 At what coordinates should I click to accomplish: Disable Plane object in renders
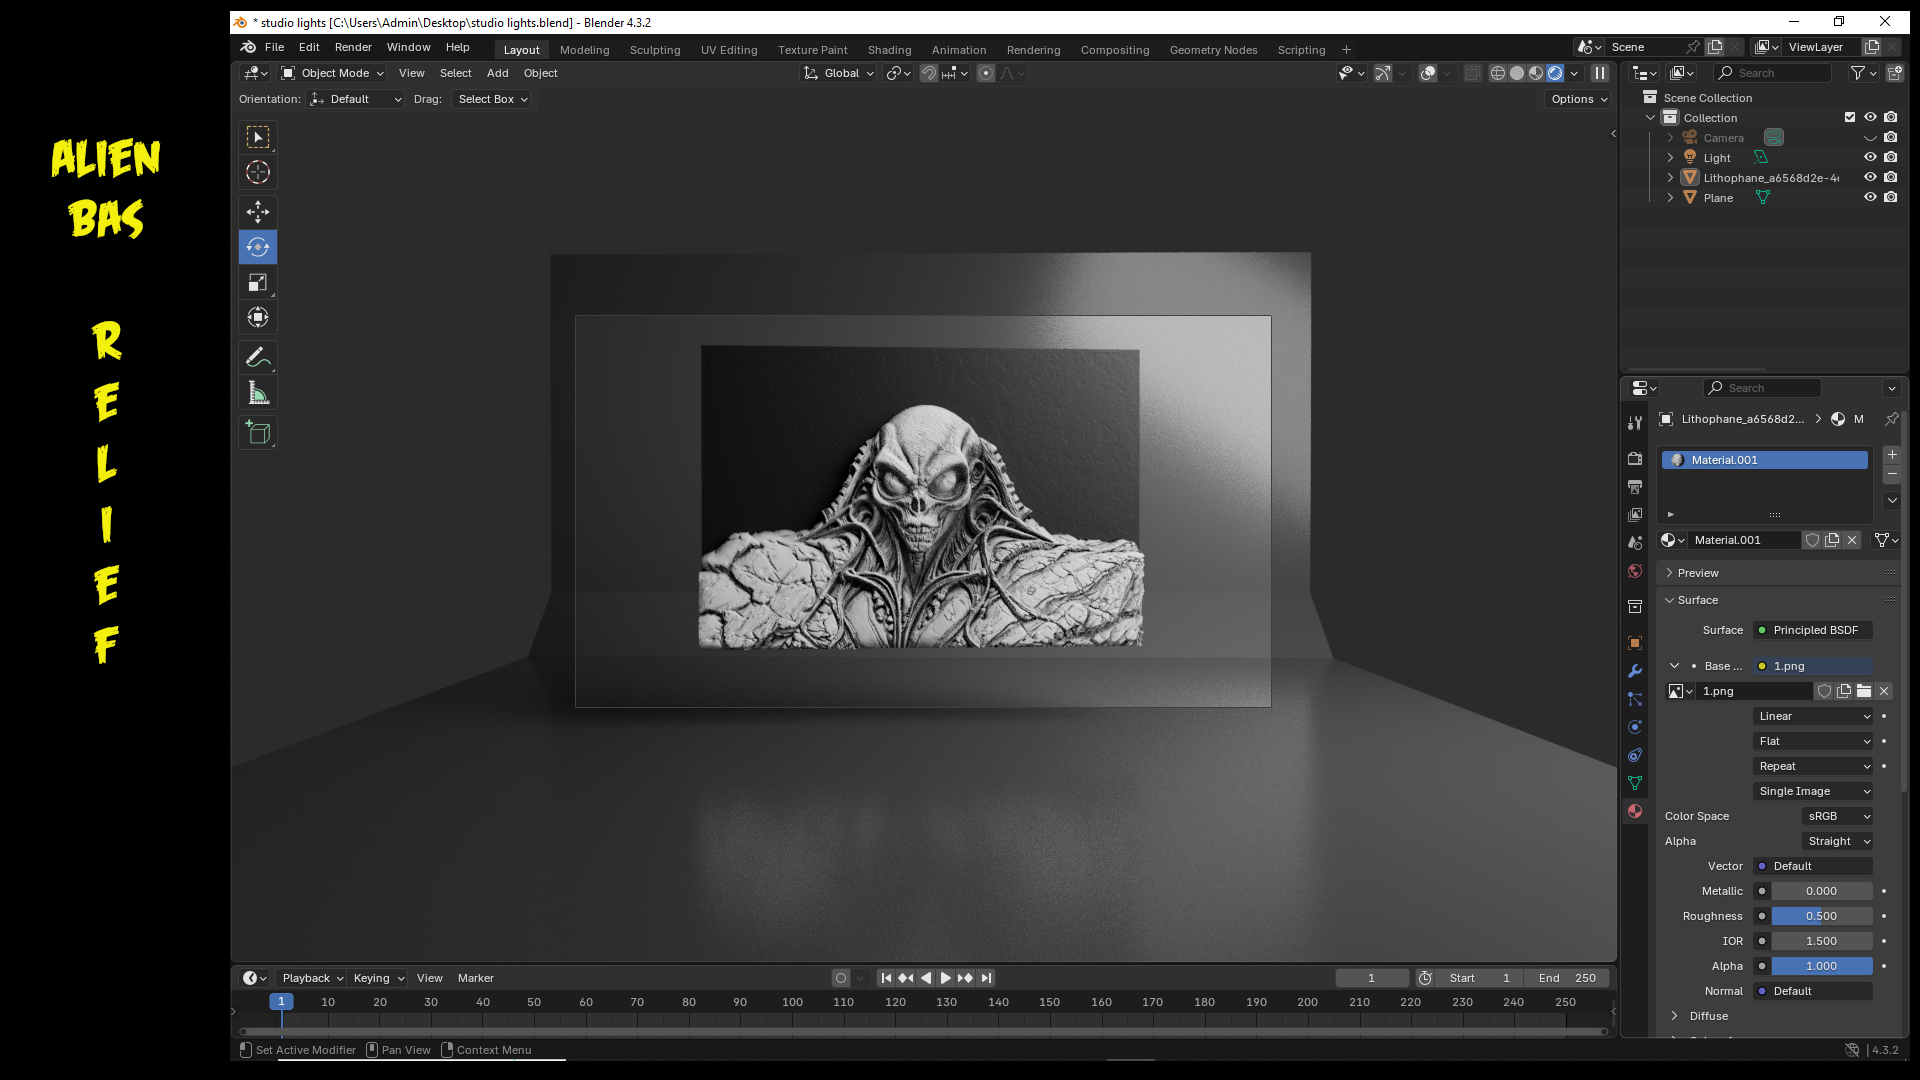point(1890,197)
